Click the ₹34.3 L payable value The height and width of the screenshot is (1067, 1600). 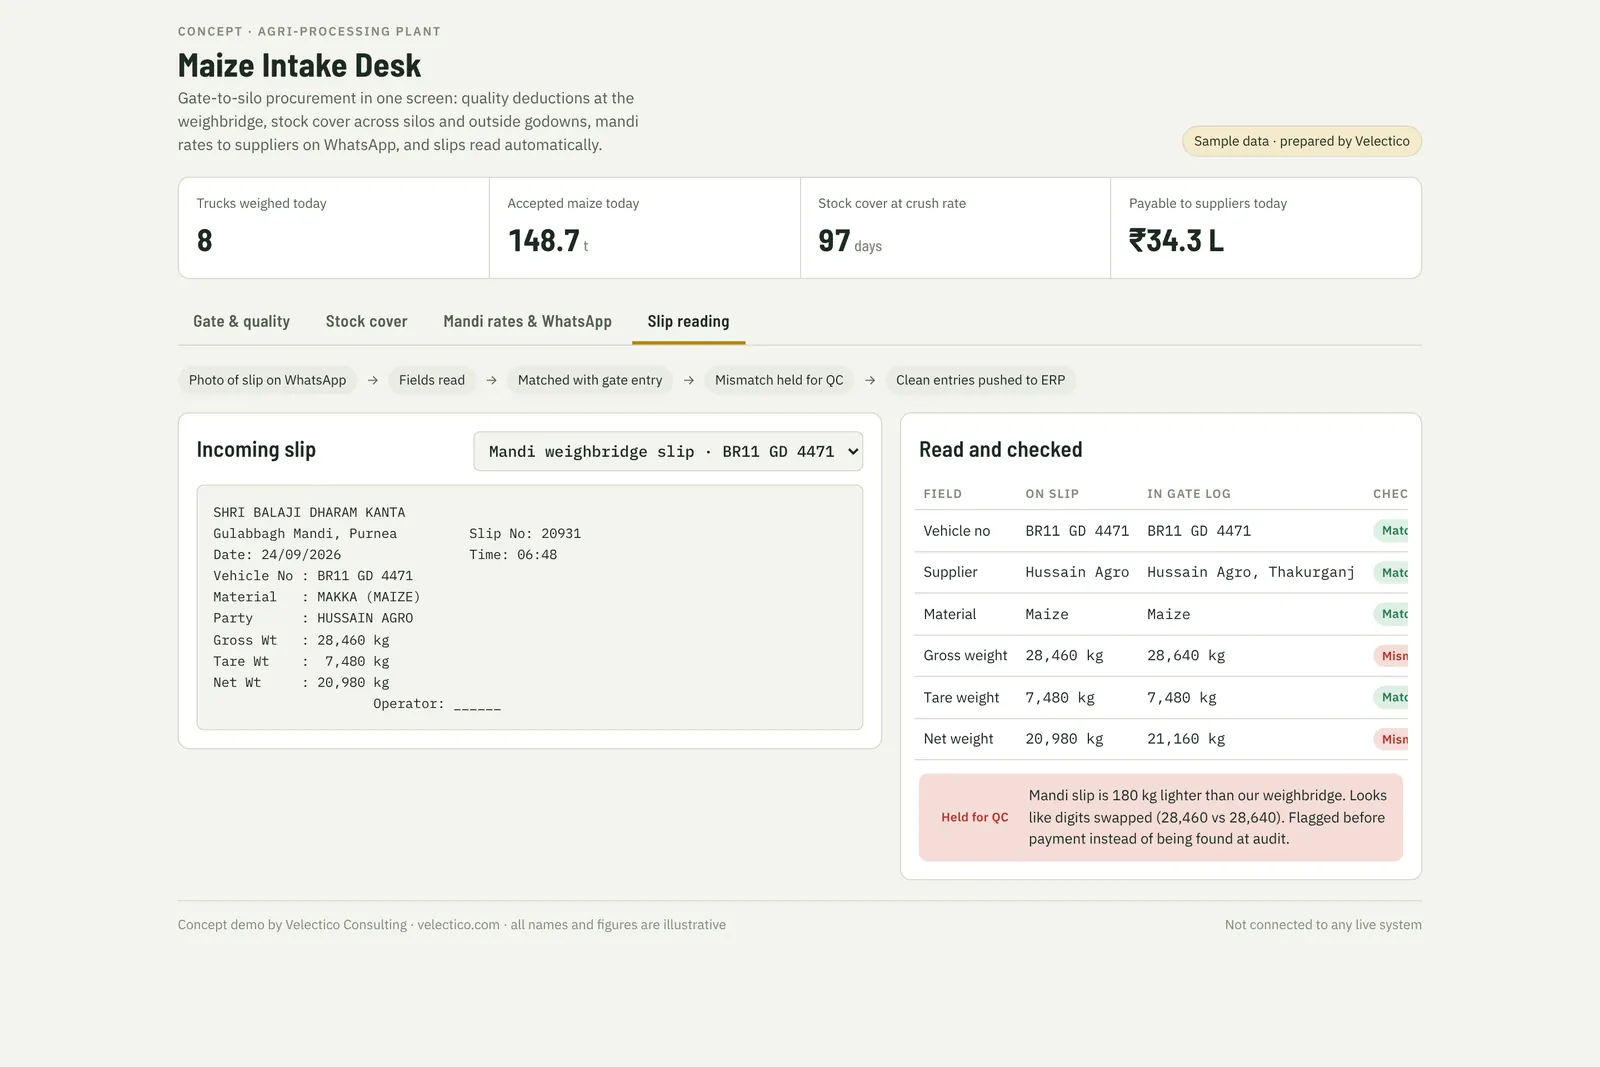click(x=1176, y=241)
